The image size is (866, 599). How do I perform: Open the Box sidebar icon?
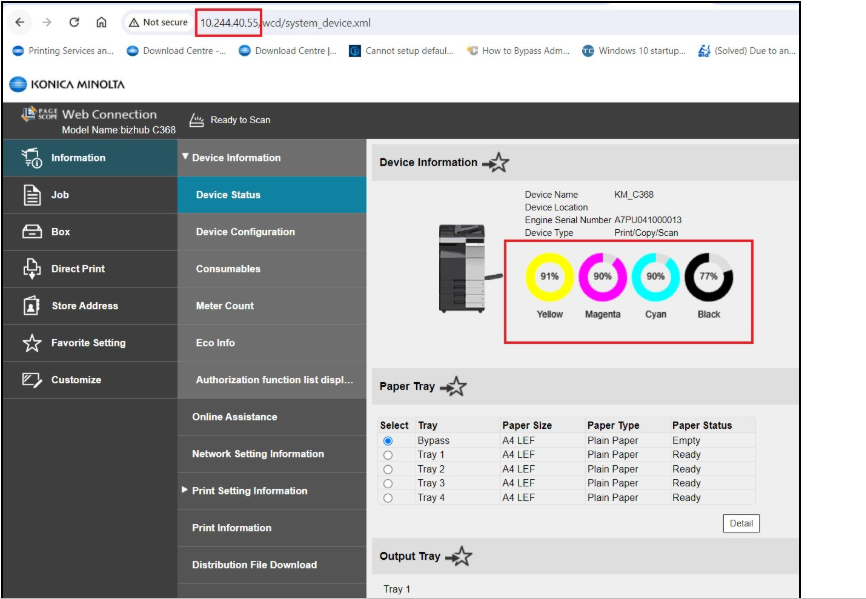click(32, 231)
